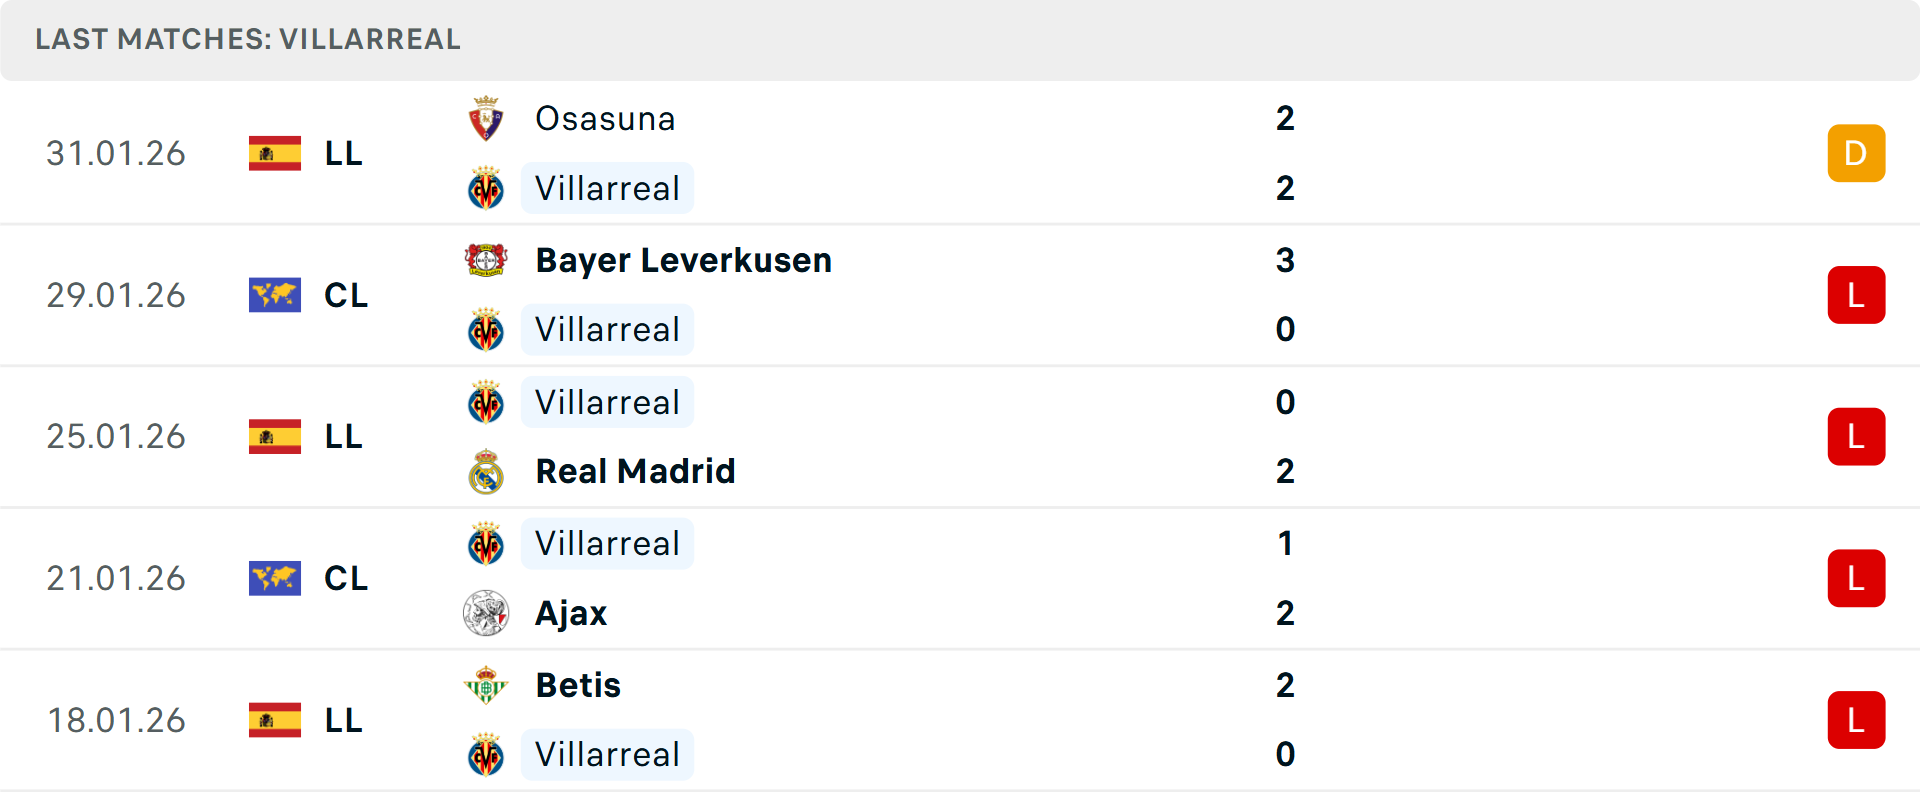The width and height of the screenshot is (1920, 792).
Task: Click the L badge for Leverkusen match
Action: tap(1856, 295)
